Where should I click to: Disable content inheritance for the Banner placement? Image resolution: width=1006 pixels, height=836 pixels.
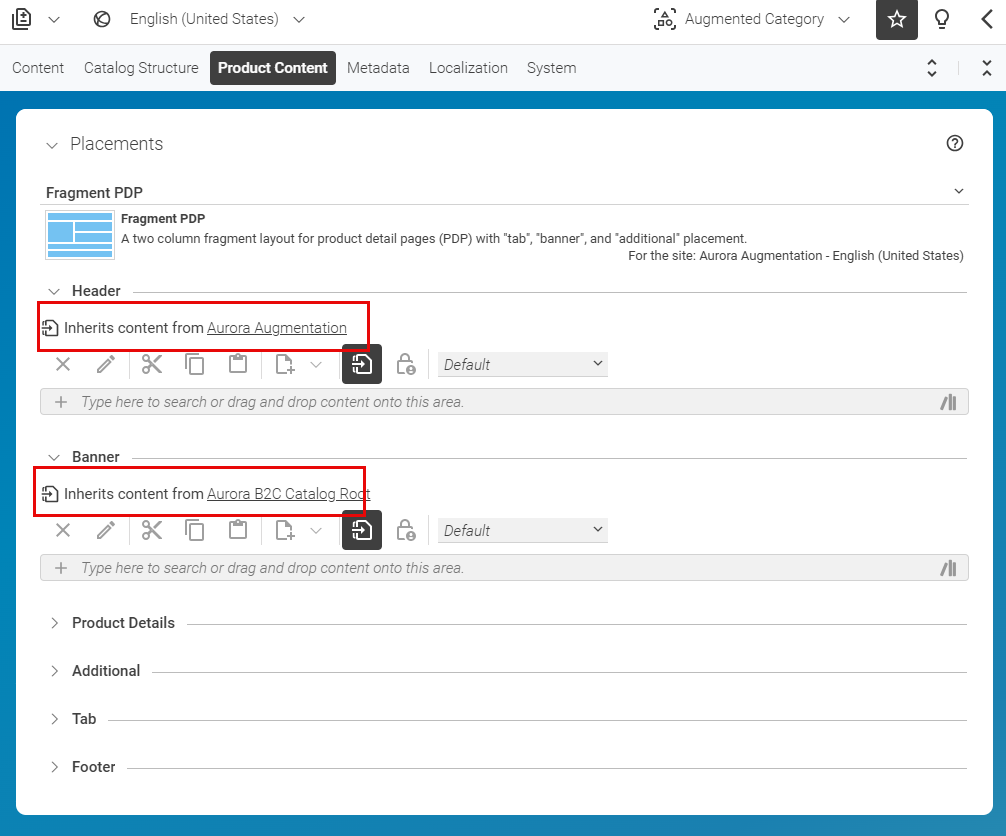tap(361, 530)
